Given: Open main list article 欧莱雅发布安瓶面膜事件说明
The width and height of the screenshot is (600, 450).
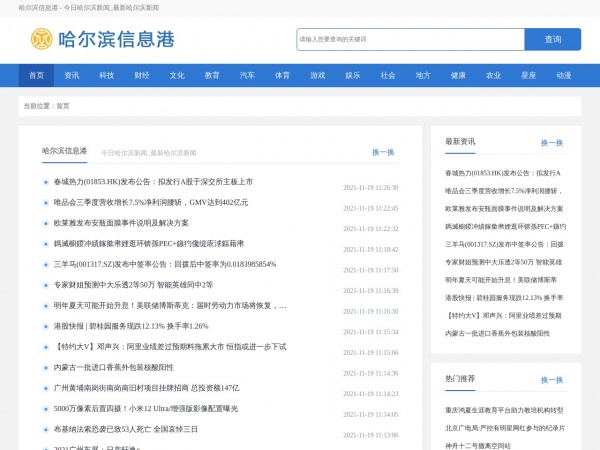Looking at the screenshot, I should (x=121, y=223).
